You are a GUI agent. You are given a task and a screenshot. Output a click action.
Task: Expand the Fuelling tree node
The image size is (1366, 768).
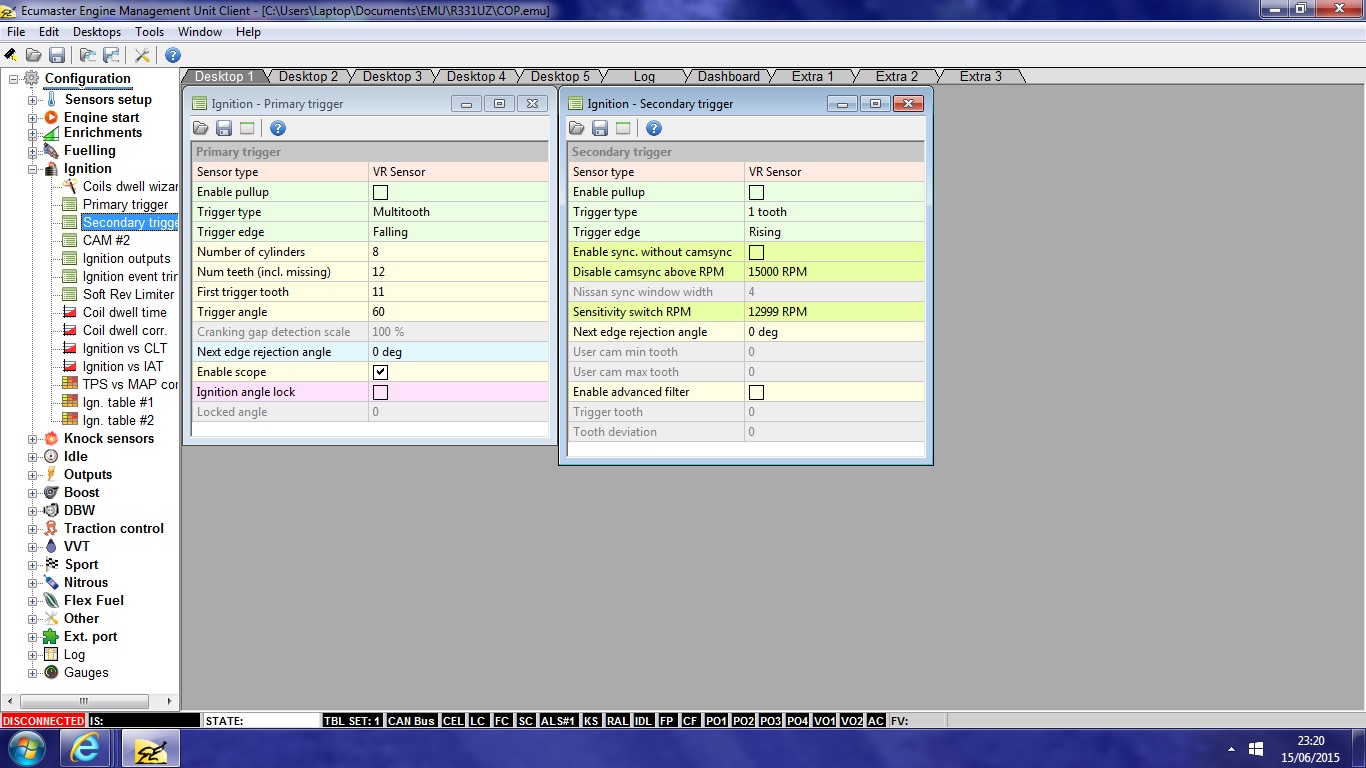[x=33, y=151]
